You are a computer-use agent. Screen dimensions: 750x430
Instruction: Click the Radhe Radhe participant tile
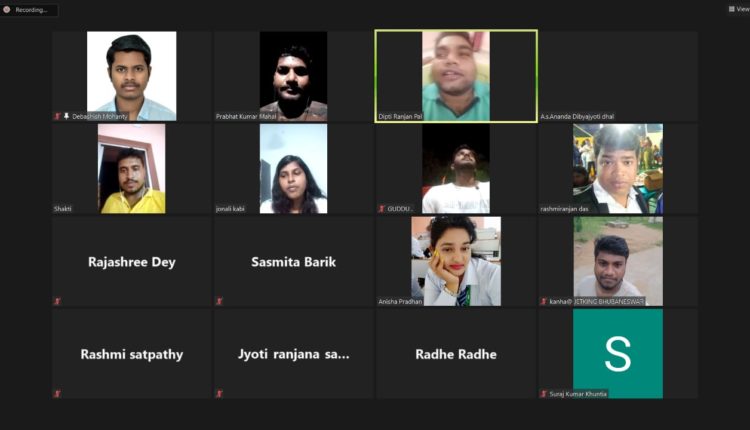pyautogui.click(x=456, y=353)
